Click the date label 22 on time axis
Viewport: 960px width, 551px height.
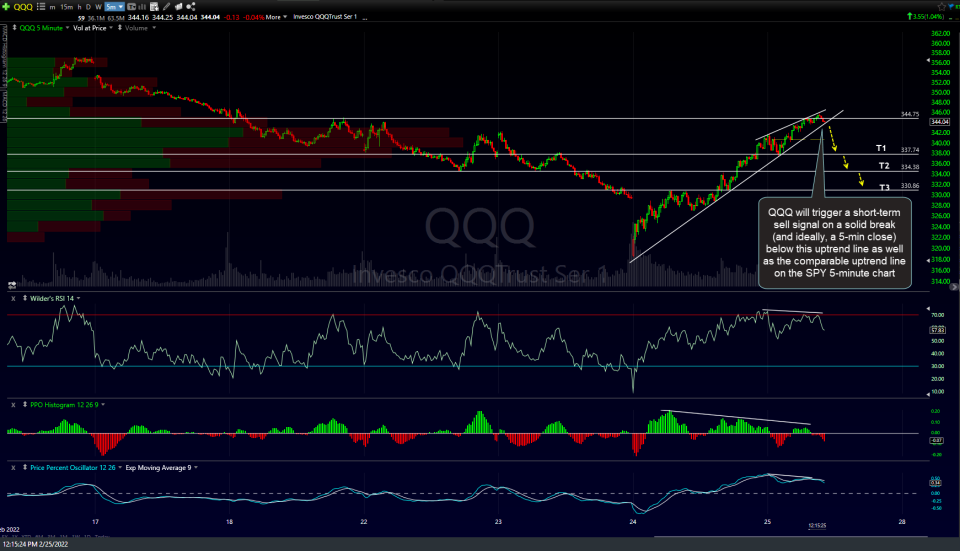click(x=364, y=522)
